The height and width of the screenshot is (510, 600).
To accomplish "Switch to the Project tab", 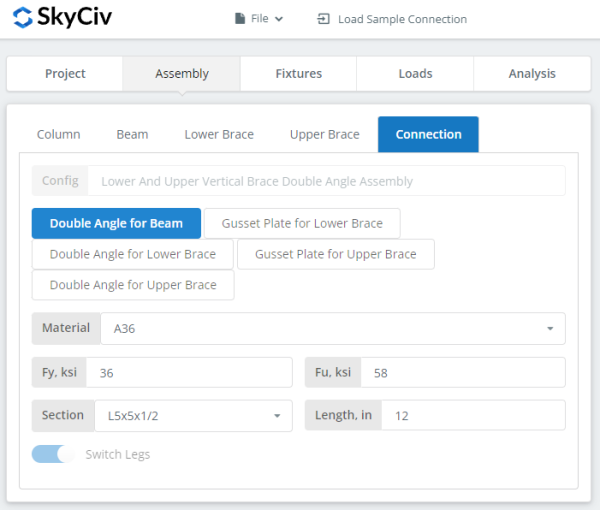I will coord(65,73).
